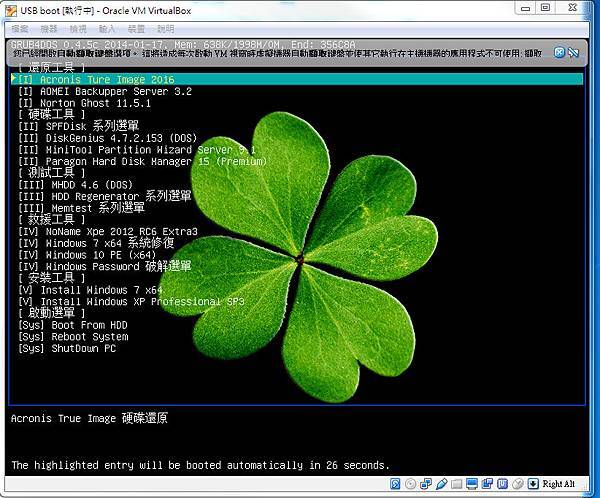Screen dimensions: 600x498
Task: Click the 硬碟工具 section header
Action: pyautogui.click(x=52, y=114)
